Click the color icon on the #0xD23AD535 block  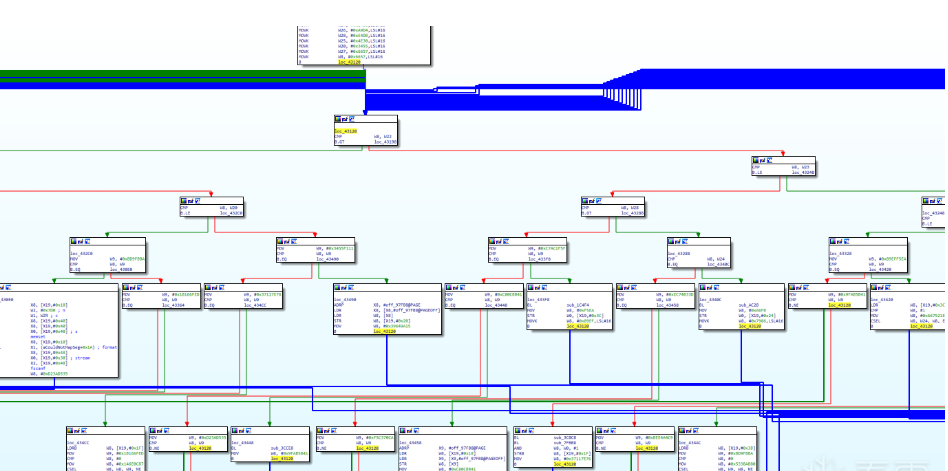152,430
